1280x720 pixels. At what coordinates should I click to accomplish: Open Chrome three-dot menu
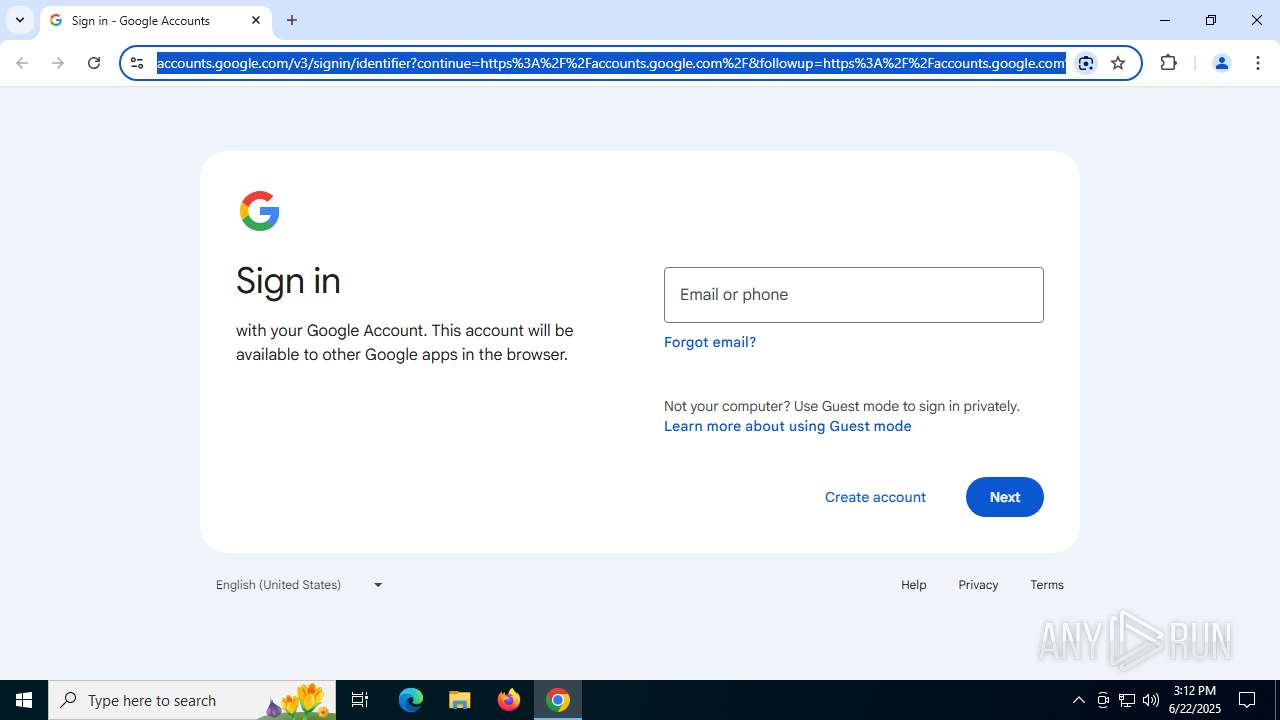tap(1258, 63)
